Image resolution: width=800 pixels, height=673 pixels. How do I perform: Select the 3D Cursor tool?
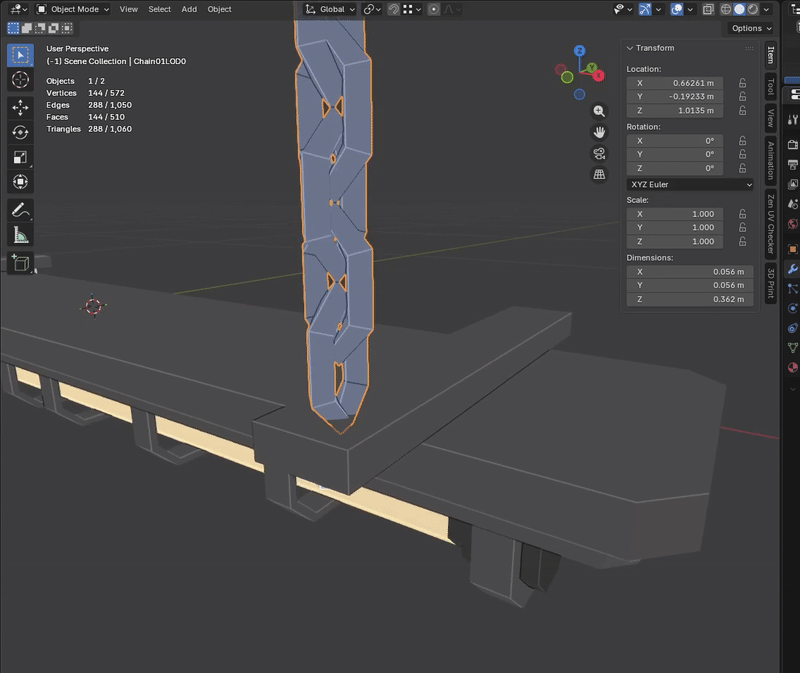[x=20, y=80]
